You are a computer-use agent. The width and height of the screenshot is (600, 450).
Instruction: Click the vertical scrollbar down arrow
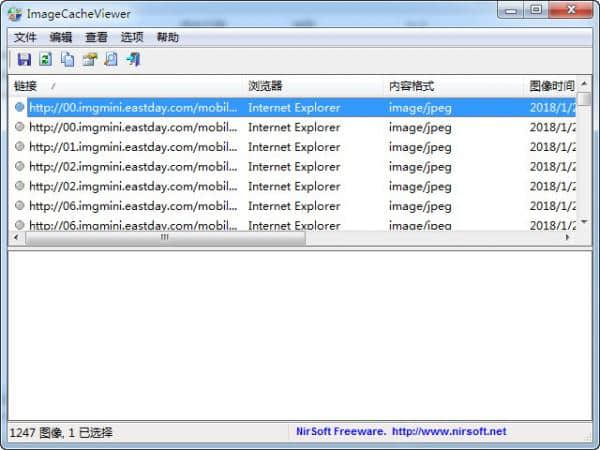tap(584, 222)
